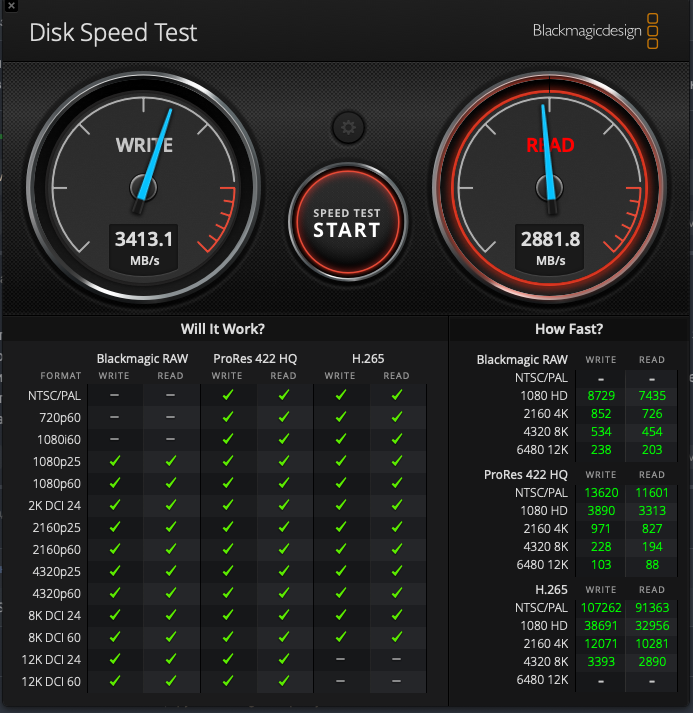This screenshot has height=713, width=693.
Task: Click the 91363 H.265 NTSC/PAL read value
Action: (x=652, y=608)
